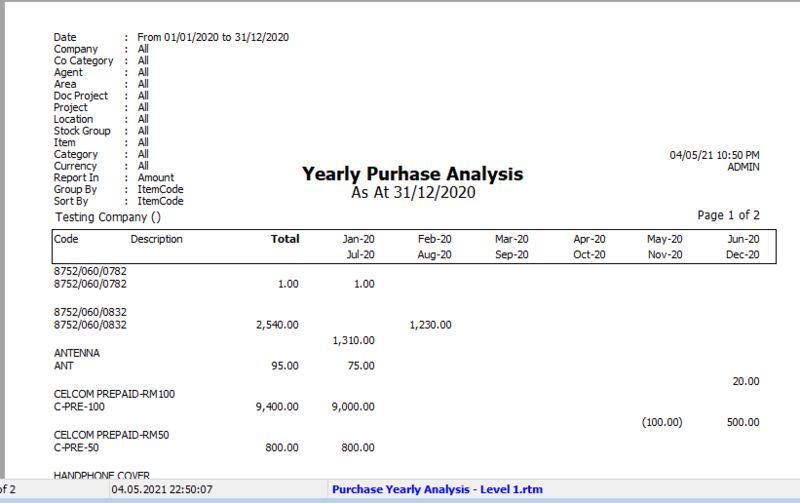800x503 pixels.
Task: Select the Total column header
Action: tap(285, 239)
